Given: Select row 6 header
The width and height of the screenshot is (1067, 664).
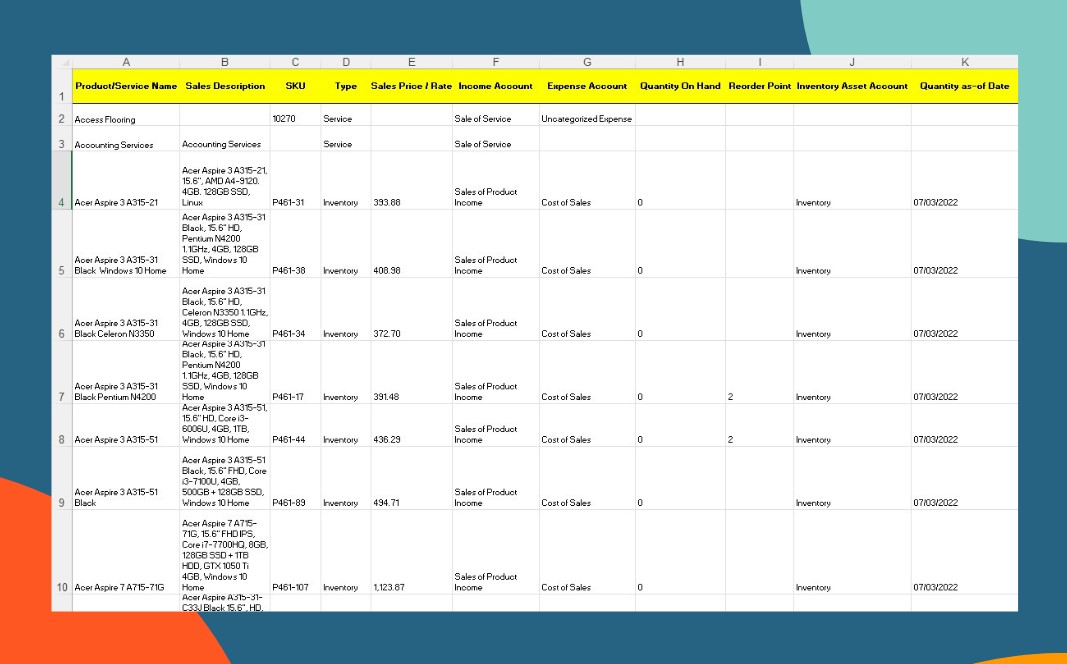Looking at the screenshot, I should (x=62, y=309).
